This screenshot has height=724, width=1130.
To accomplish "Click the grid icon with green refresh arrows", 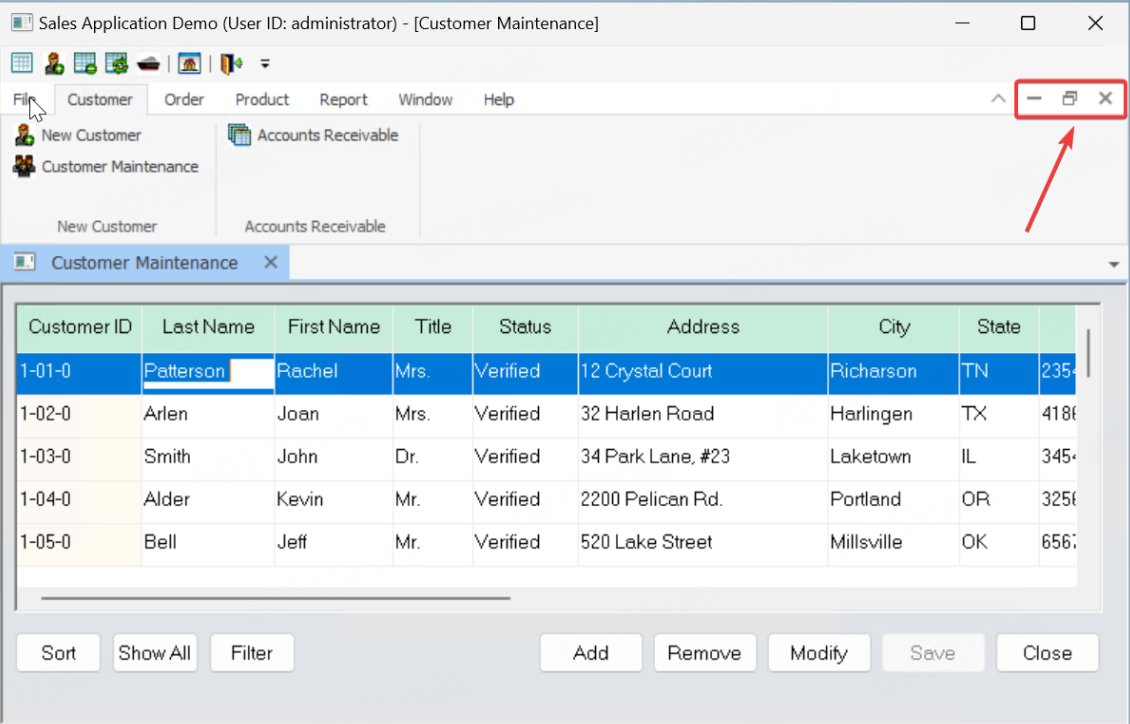I will click(117, 64).
